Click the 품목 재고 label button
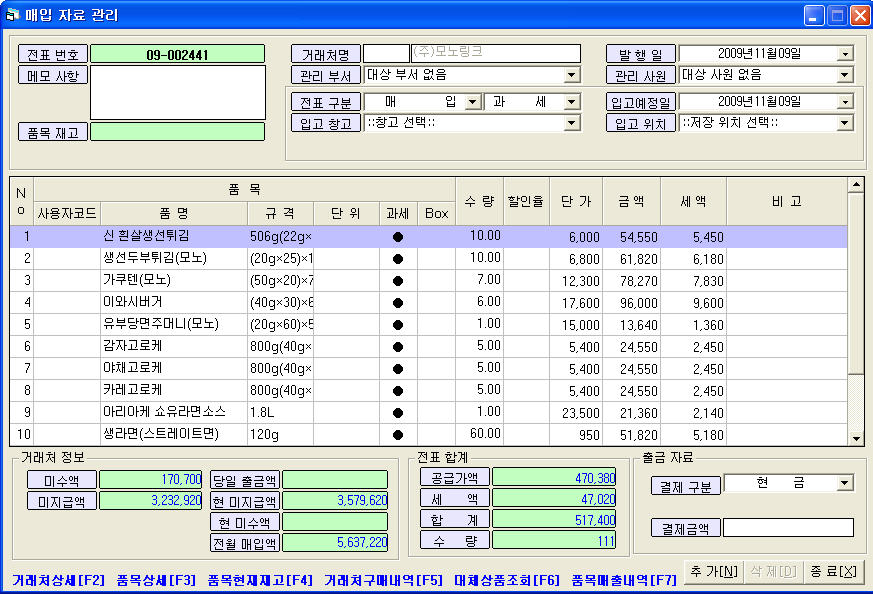This screenshot has width=873, height=594. (53, 132)
